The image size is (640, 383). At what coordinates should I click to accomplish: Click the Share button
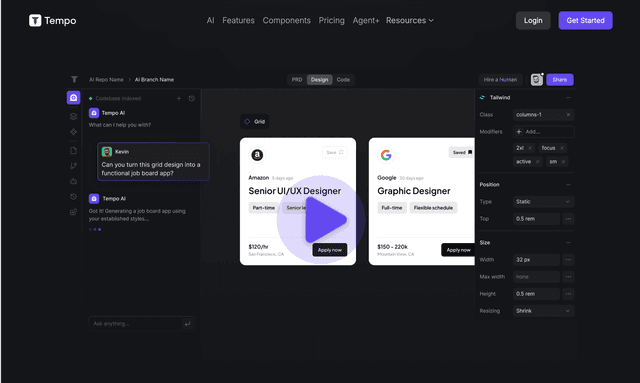coord(560,80)
